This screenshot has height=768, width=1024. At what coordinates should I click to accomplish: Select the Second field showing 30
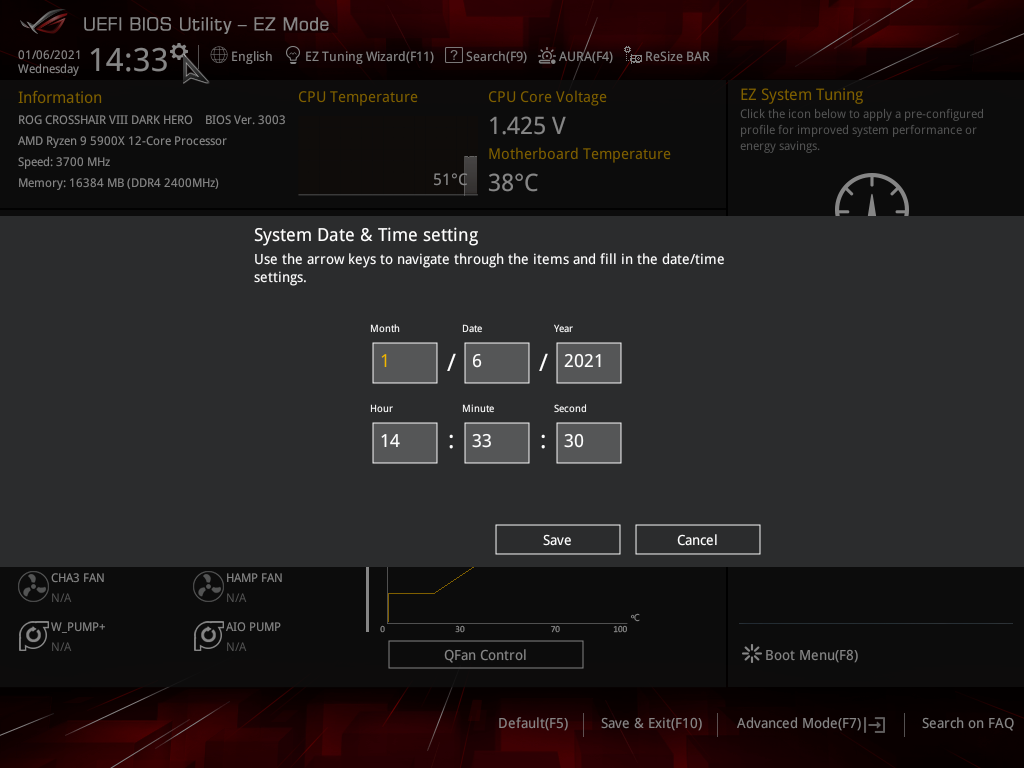click(589, 443)
